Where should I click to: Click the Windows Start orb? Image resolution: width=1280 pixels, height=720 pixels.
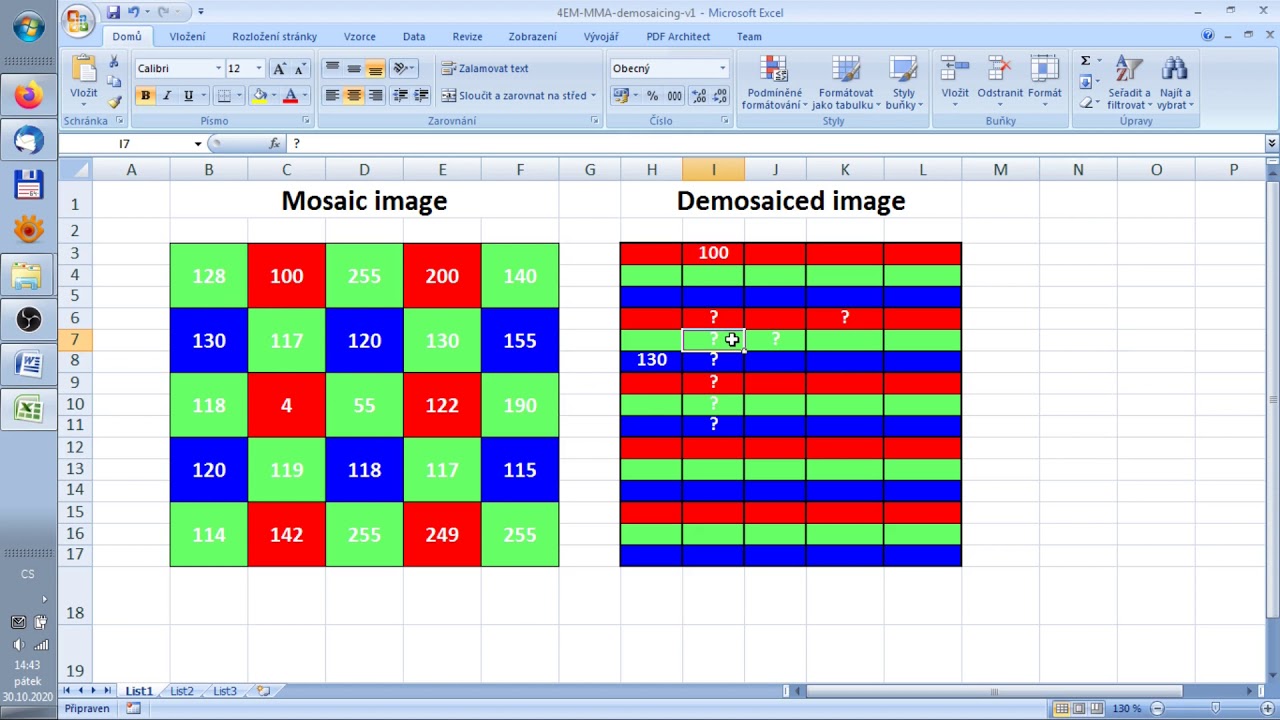[28, 27]
